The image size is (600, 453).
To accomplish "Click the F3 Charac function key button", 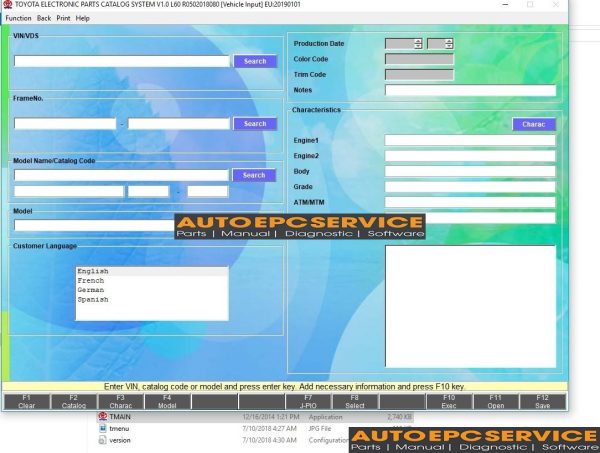I will point(121,402).
